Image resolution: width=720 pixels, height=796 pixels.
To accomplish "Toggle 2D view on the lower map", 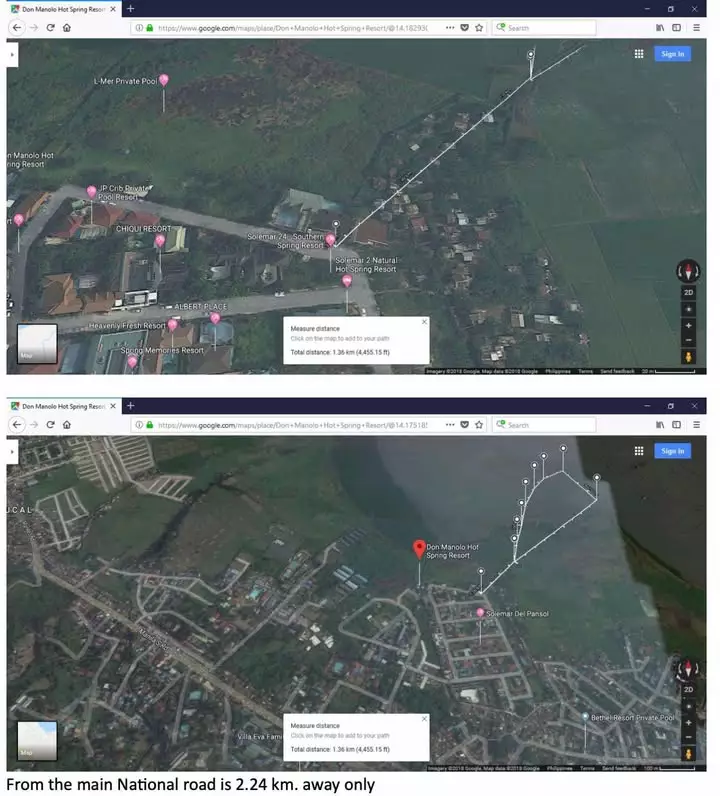I will click(689, 689).
